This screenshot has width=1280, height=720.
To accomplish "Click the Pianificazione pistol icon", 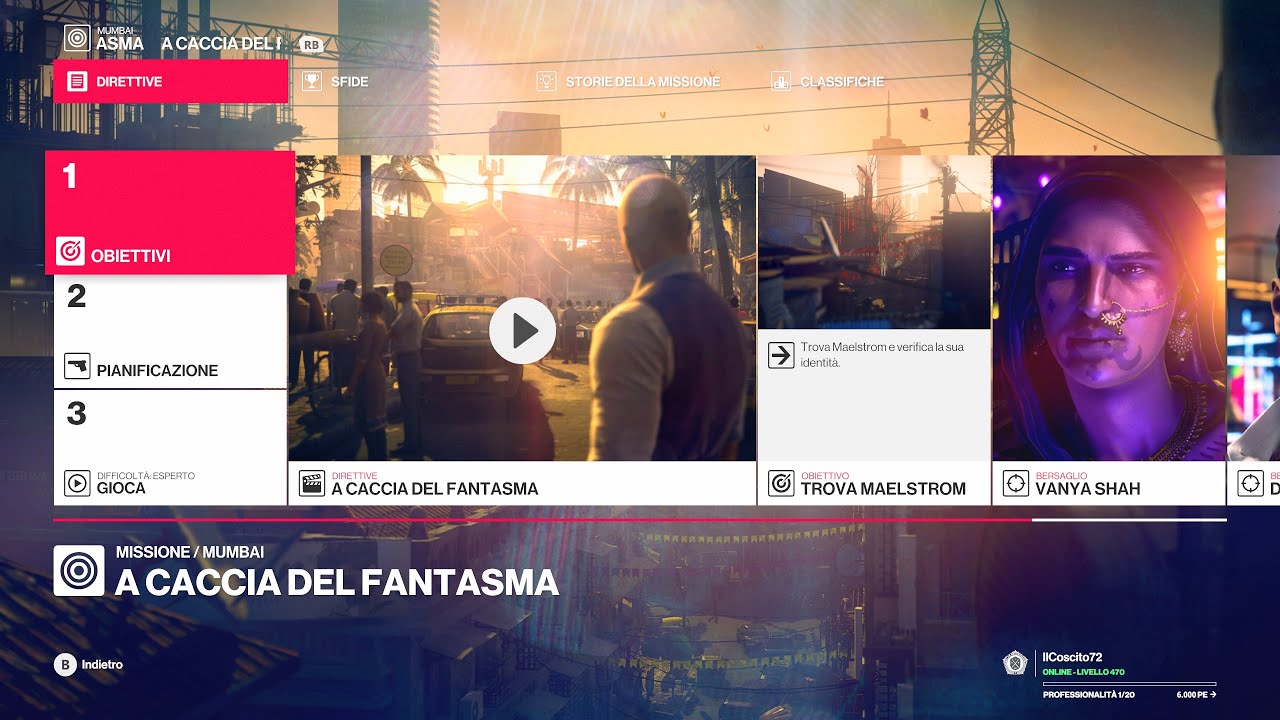I will click(x=77, y=366).
